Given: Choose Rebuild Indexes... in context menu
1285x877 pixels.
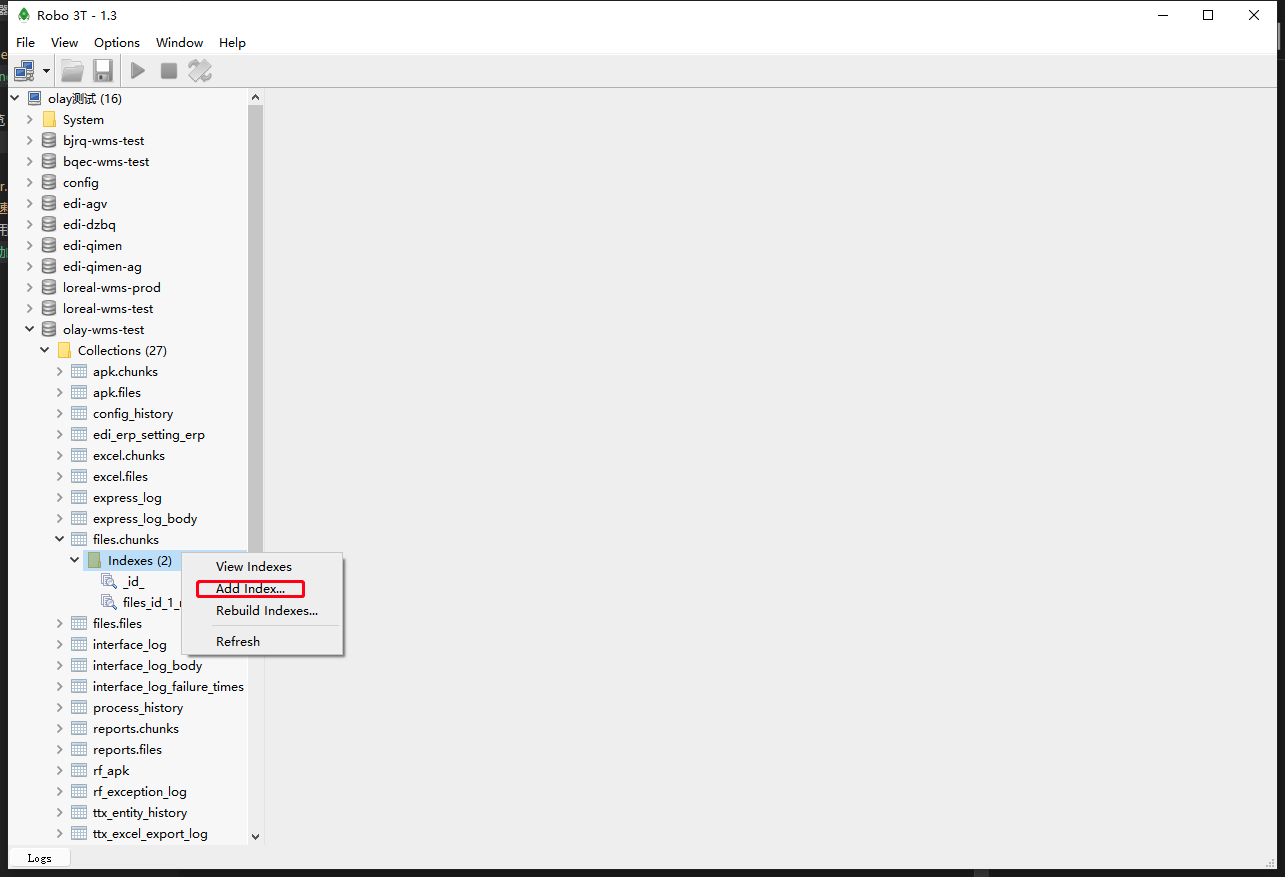Looking at the screenshot, I should 267,611.
